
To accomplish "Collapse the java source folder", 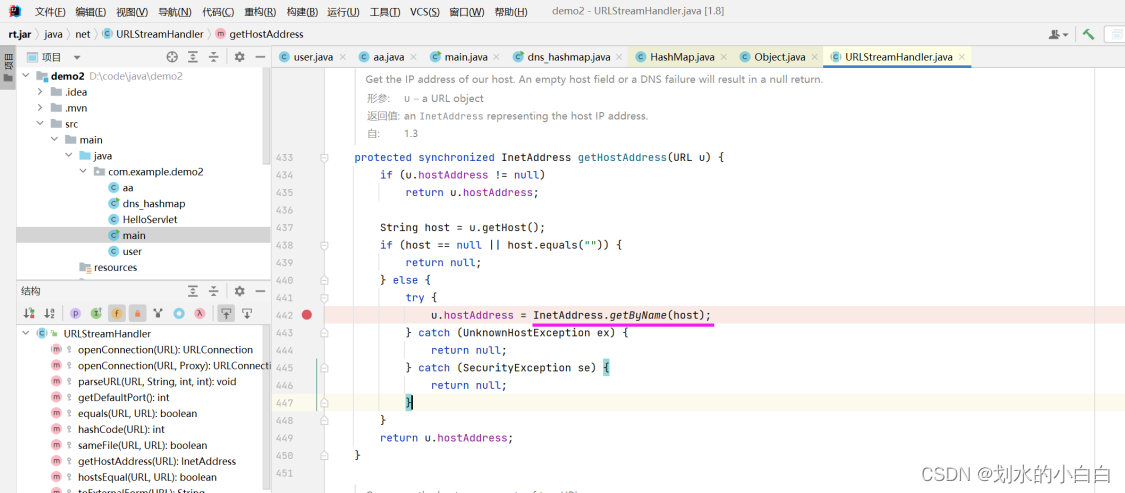I will [69, 155].
